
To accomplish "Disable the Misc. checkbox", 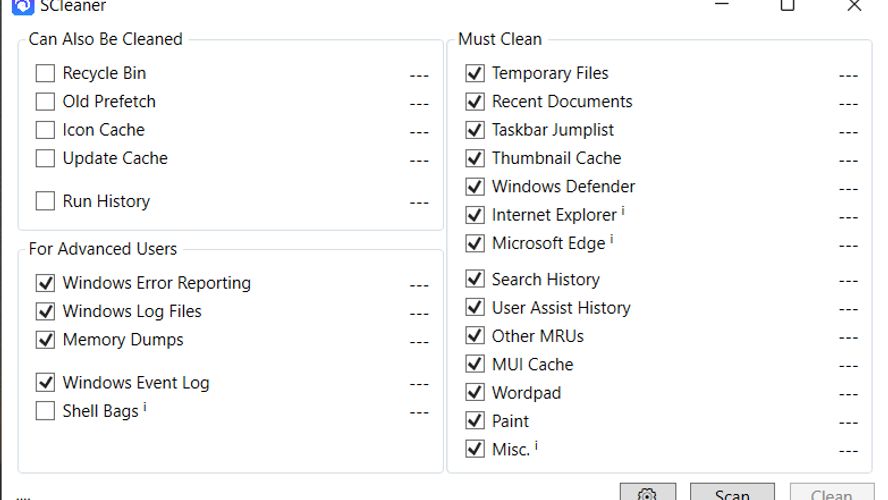I will tap(475, 448).
